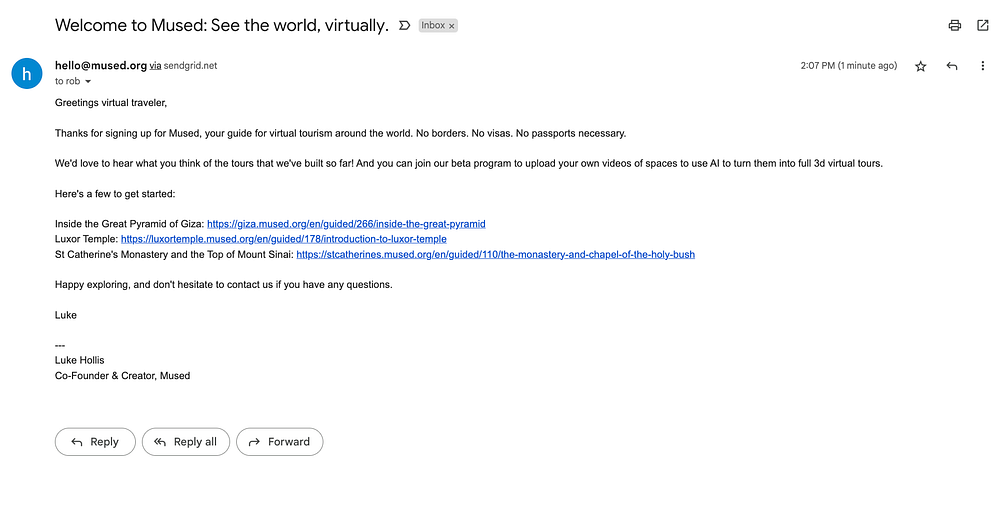Screen dimensions: 1000x522
Task: Open the email in a new window
Action: [983, 26]
